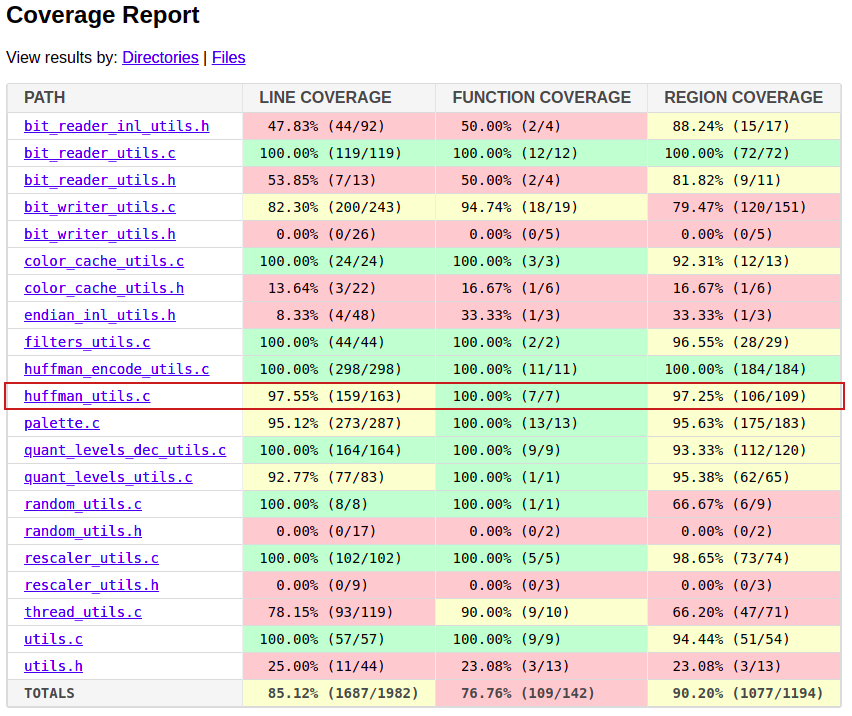The width and height of the screenshot is (852, 716).
Task: Open quant_levels_utils.c file link
Action: [x=108, y=477]
